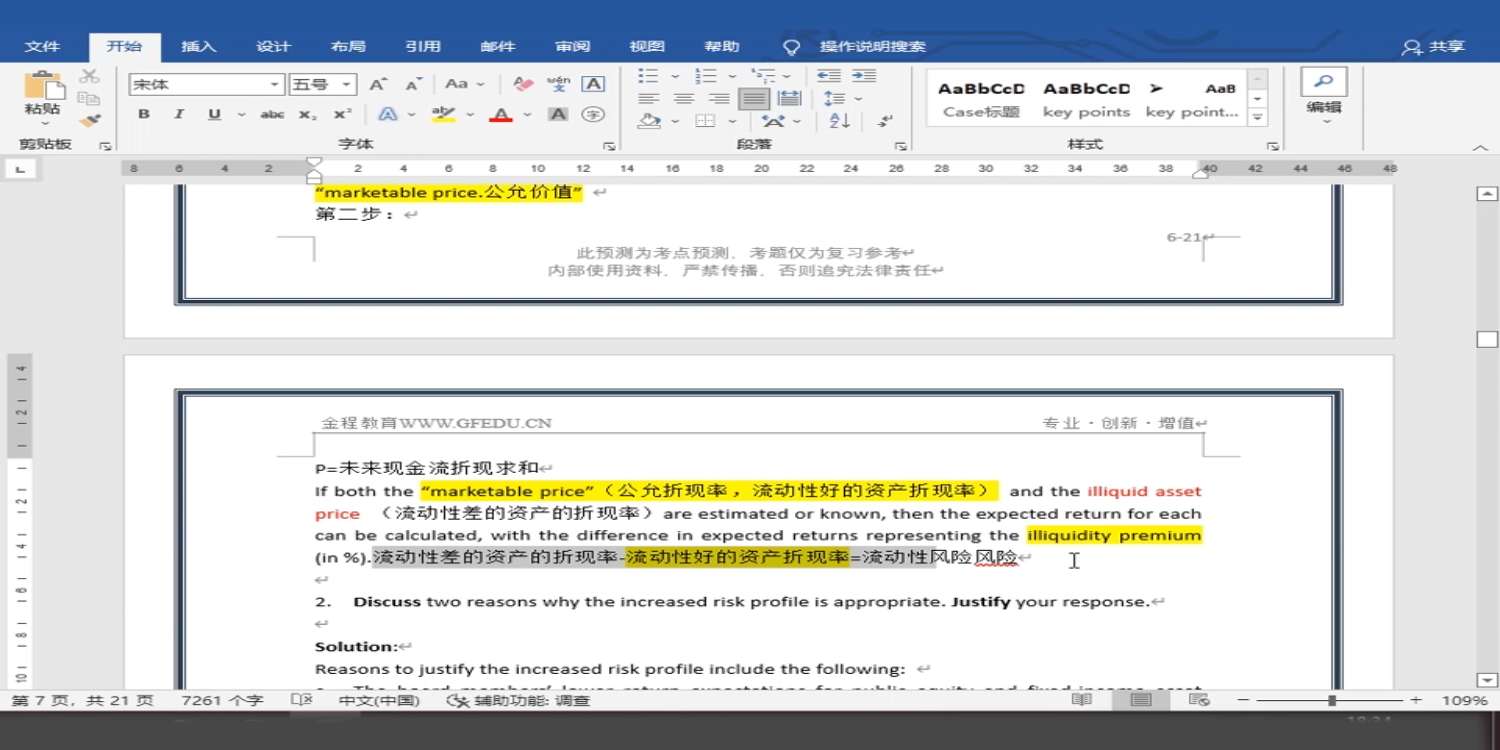Open the 审阅 ribbon tab
1500x750 pixels.
(573, 46)
